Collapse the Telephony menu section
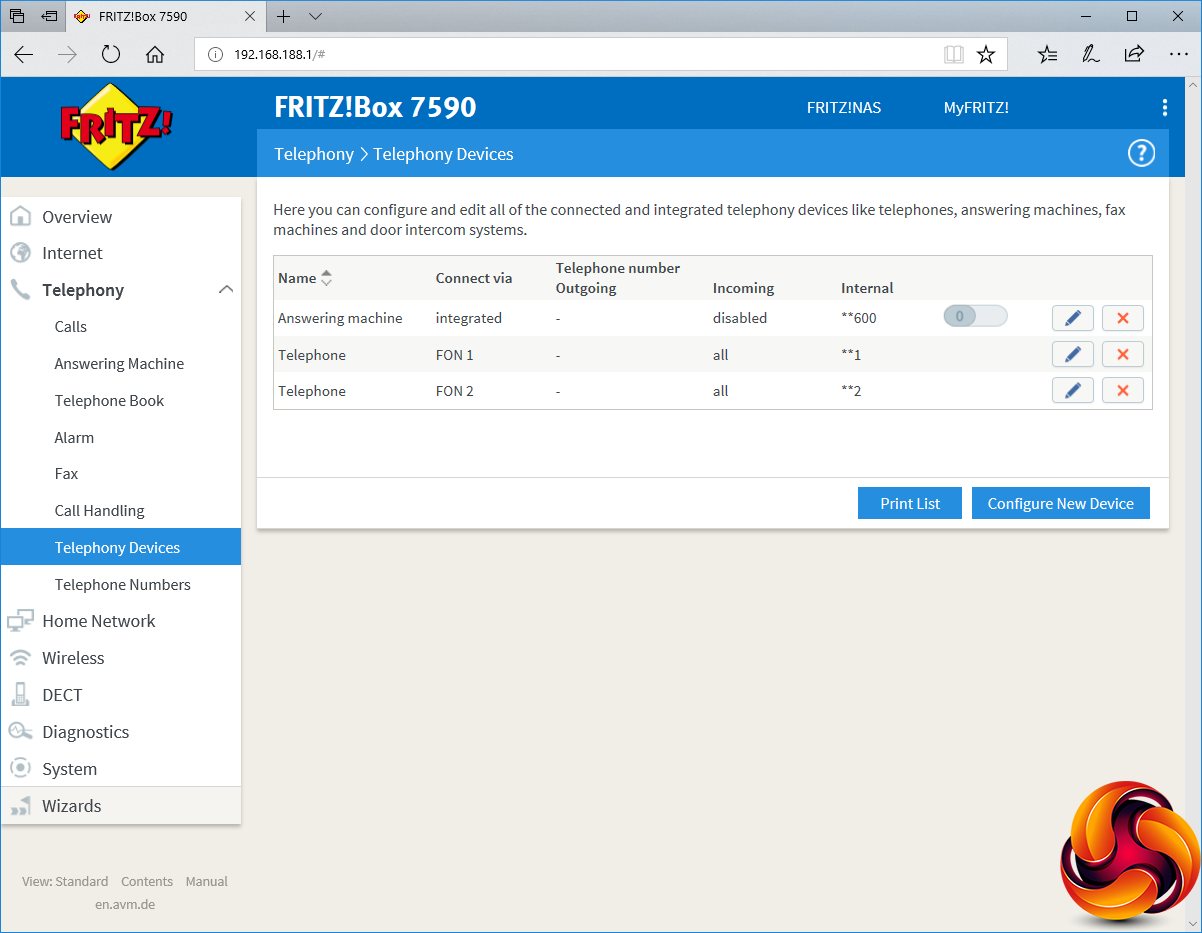Image resolution: width=1202 pixels, height=933 pixels. 226,290
